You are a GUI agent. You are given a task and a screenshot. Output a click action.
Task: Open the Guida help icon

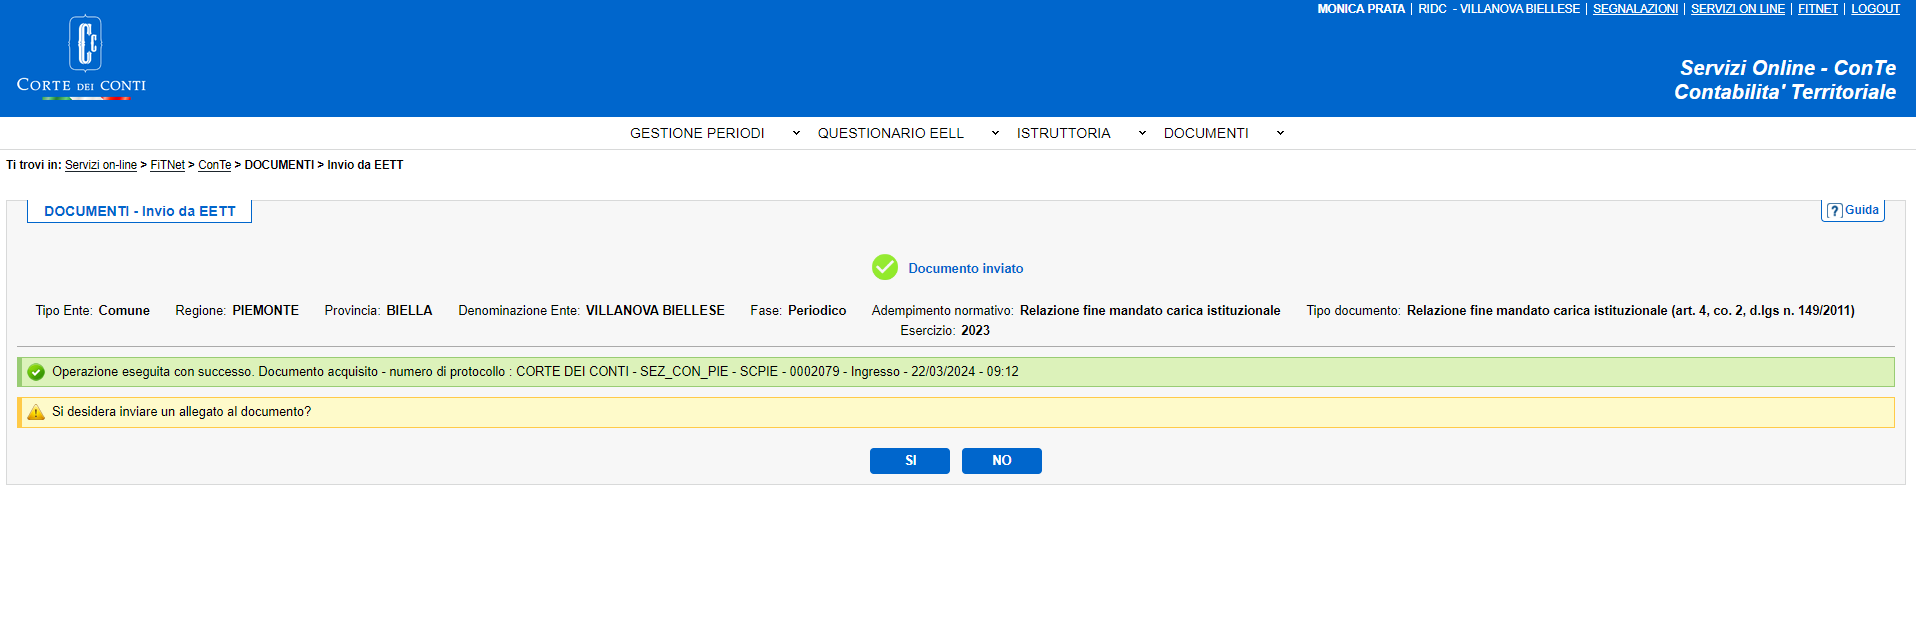click(1852, 210)
